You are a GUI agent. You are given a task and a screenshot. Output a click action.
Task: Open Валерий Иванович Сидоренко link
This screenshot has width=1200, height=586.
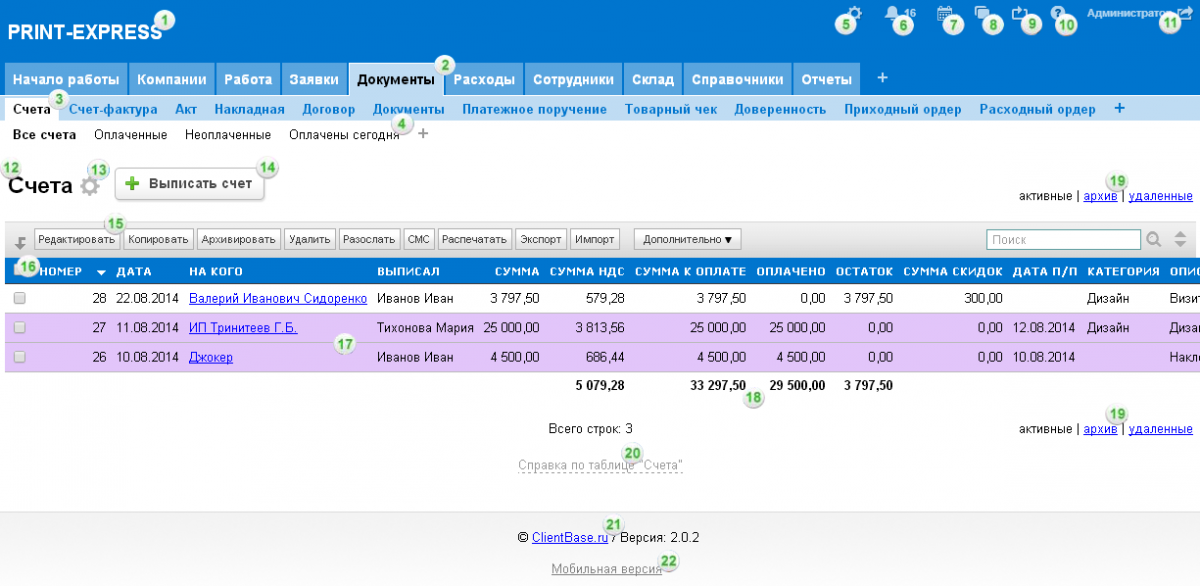[277, 298]
